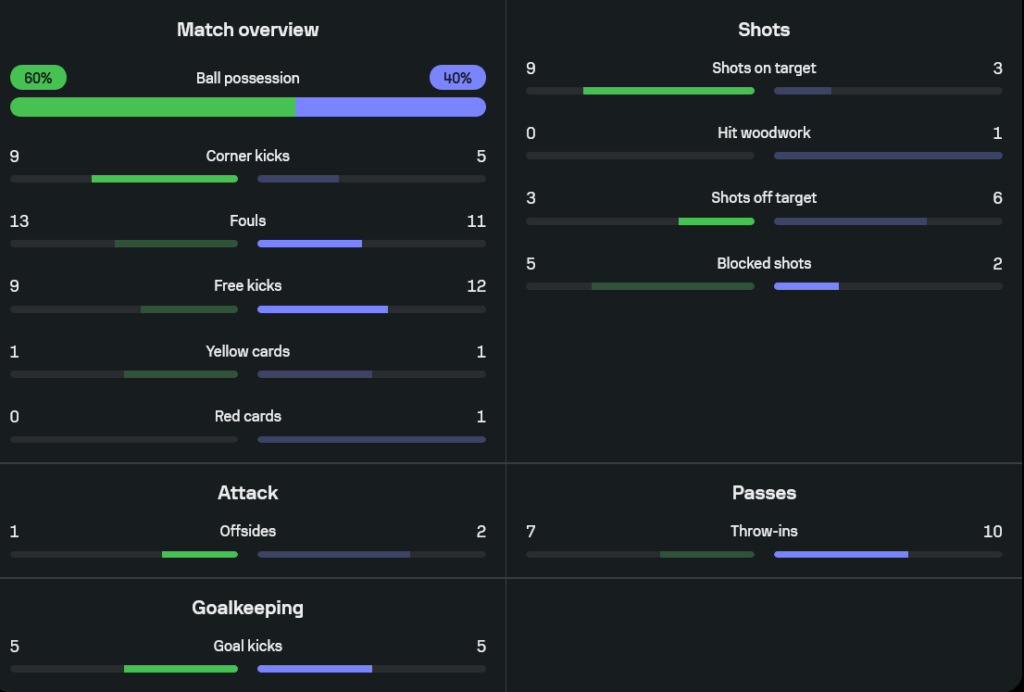1024x692 pixels.
Task: Click the bright purple Blocked shots bar
Action: point(806,287)
